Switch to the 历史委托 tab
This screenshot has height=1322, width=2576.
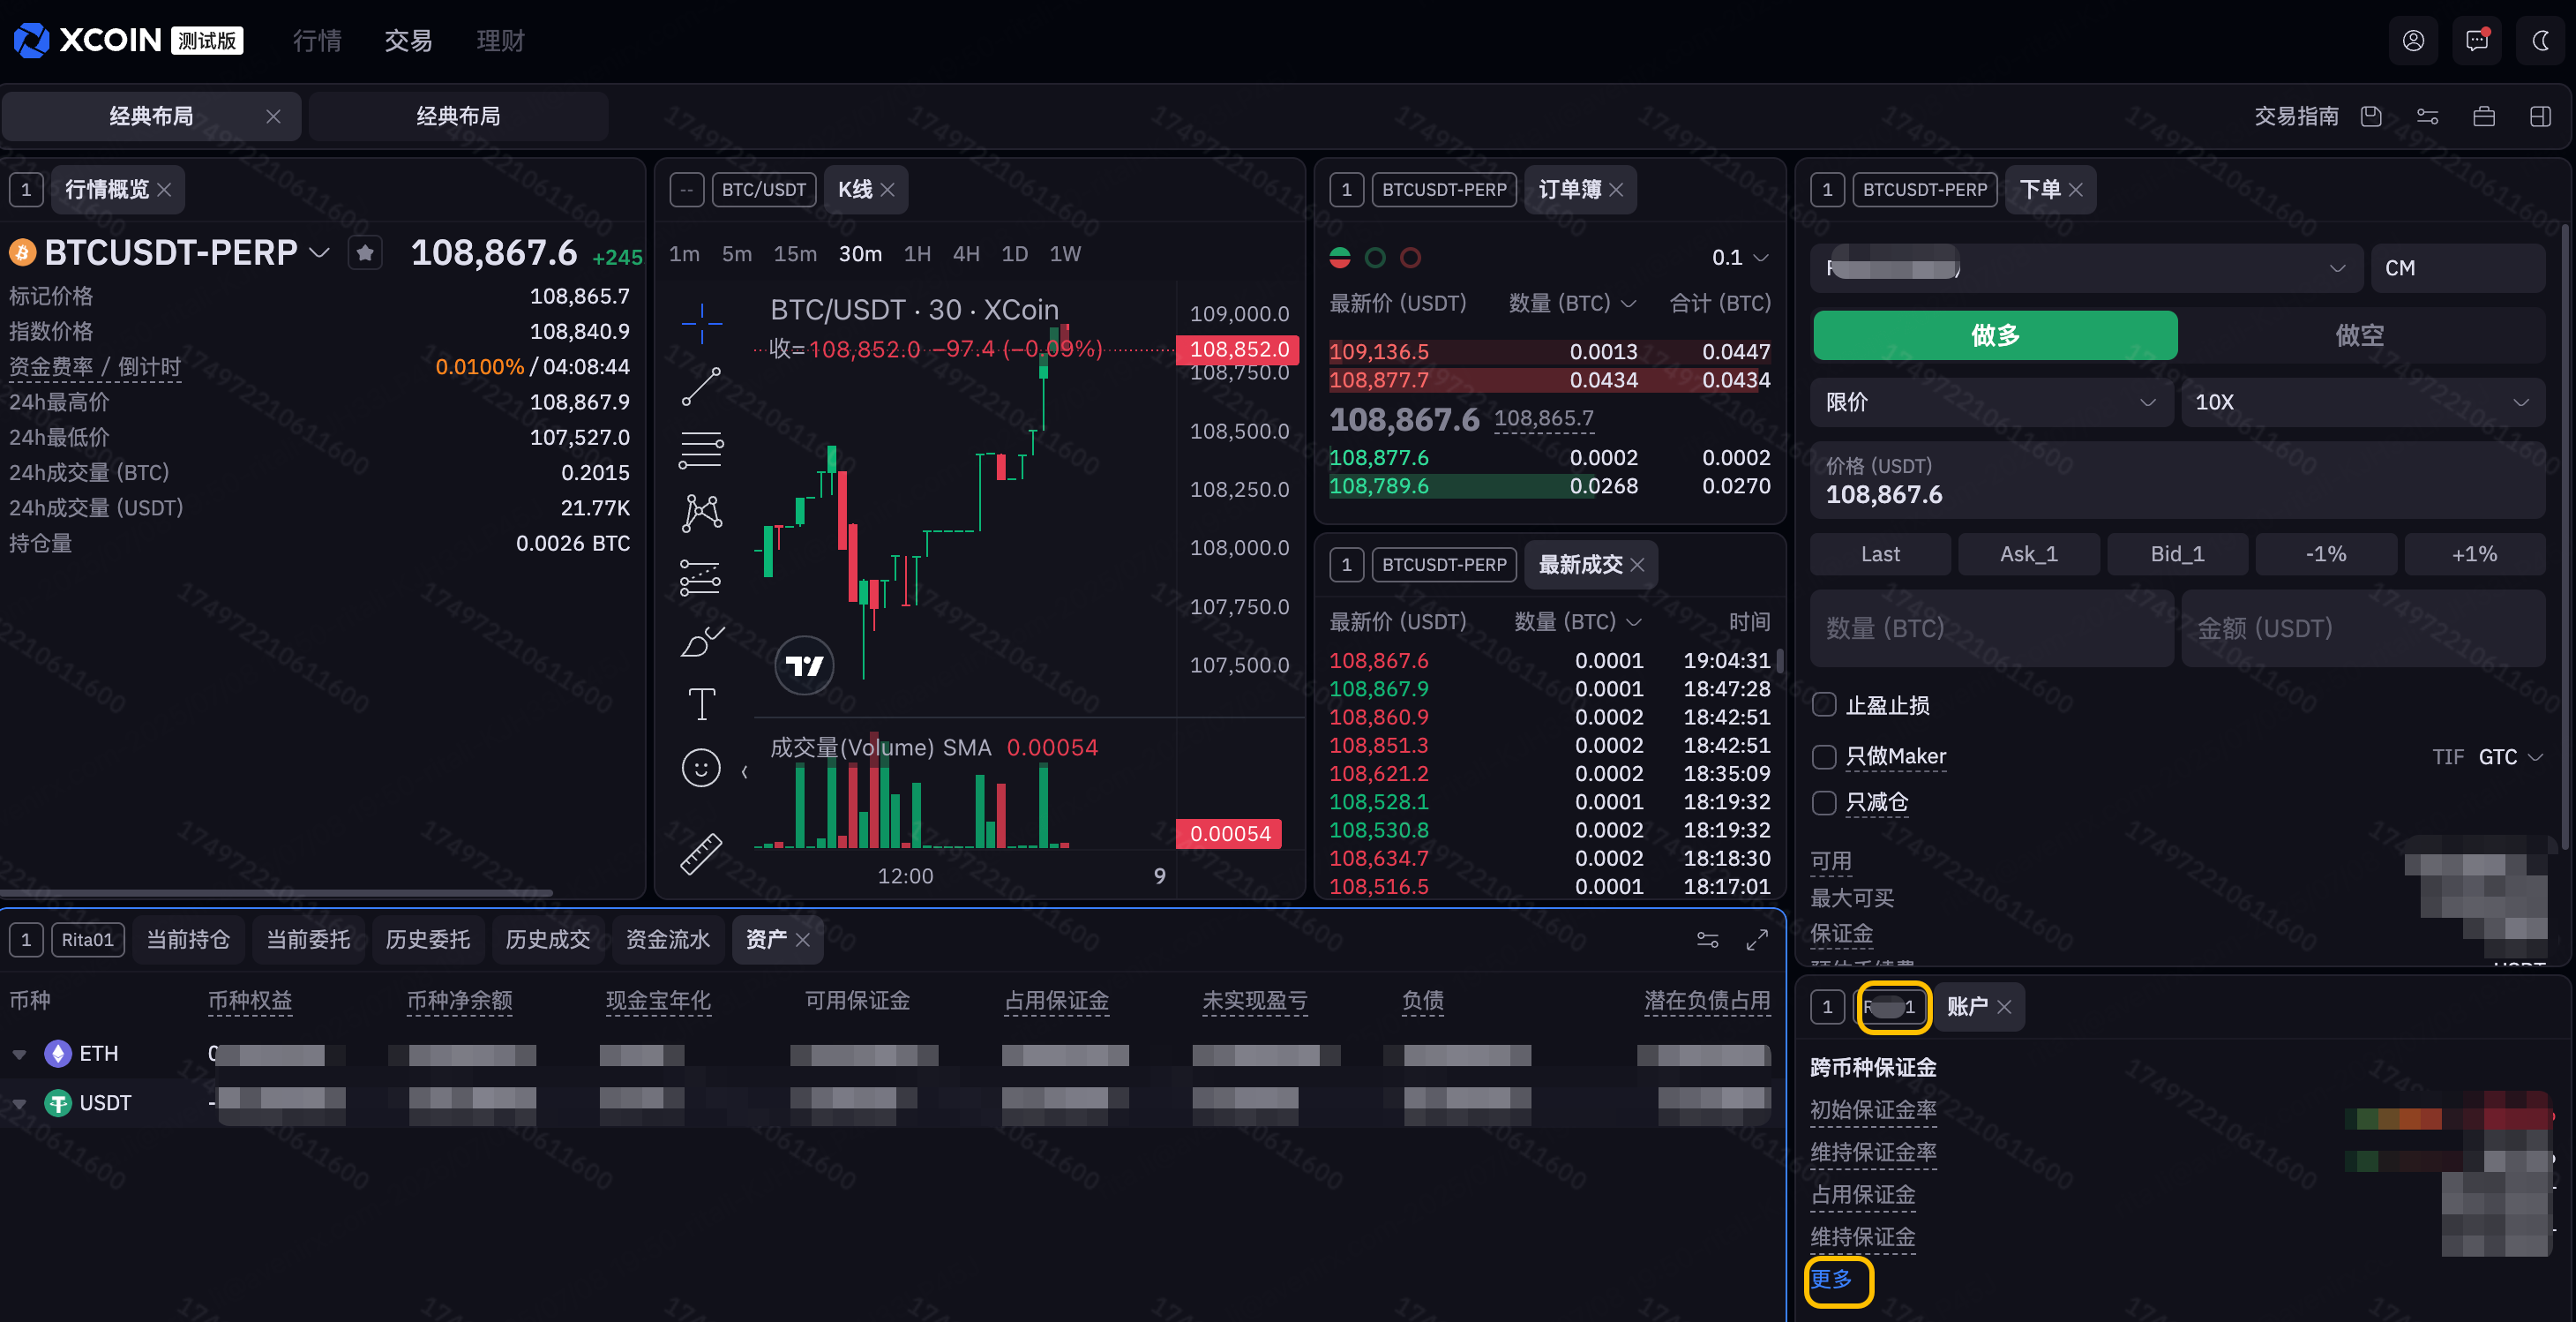pyautogui.click(x=427, y=940)
